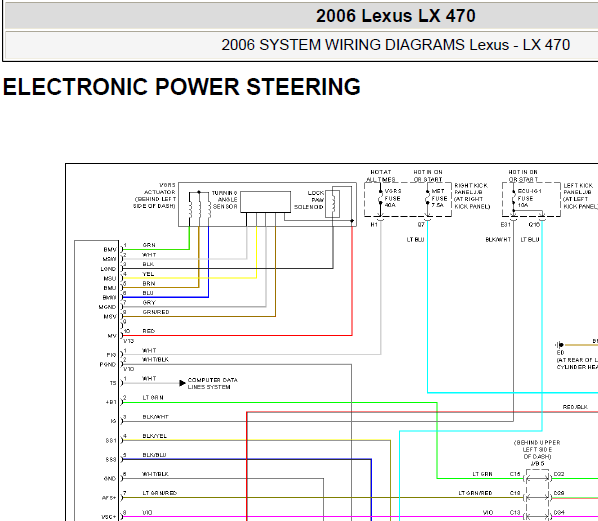Viewport: 598px width, 521px height.
Task: Click the "VSC+" pin label
Action: pyautogui.click(x=109, y=517)
